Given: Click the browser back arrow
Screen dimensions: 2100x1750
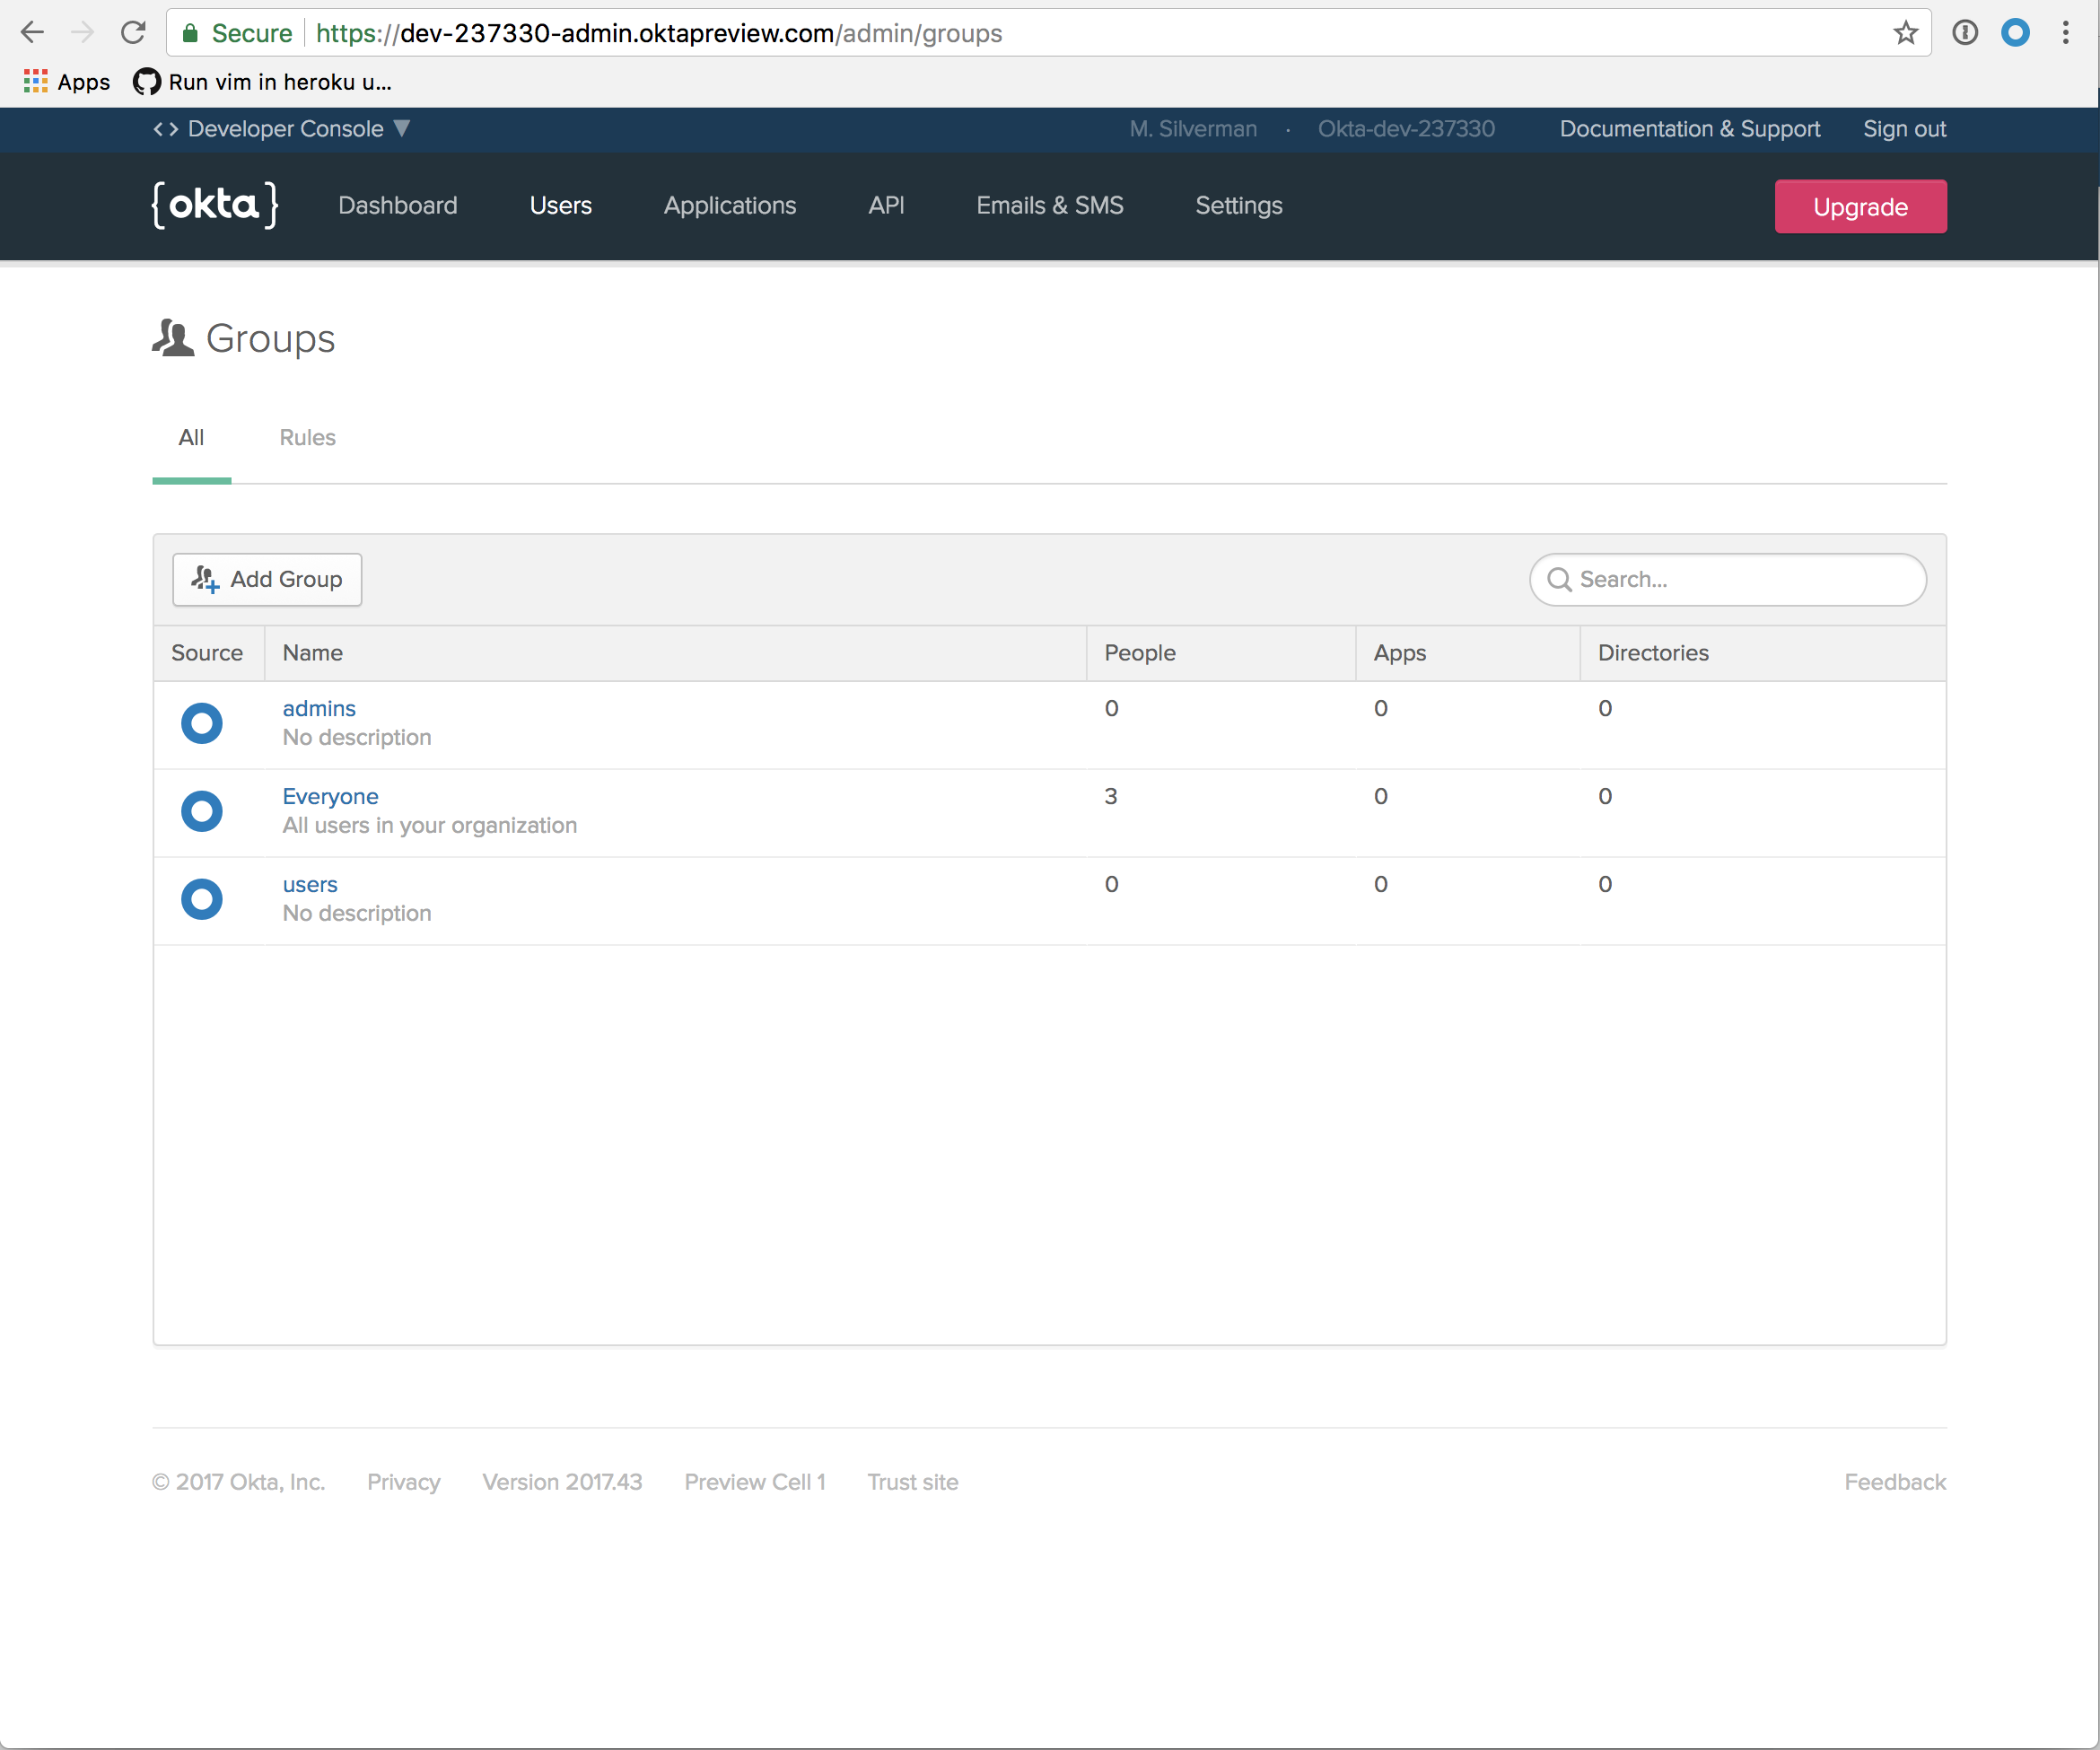Looking at the screenshot, I should click(x=32, y=33).
